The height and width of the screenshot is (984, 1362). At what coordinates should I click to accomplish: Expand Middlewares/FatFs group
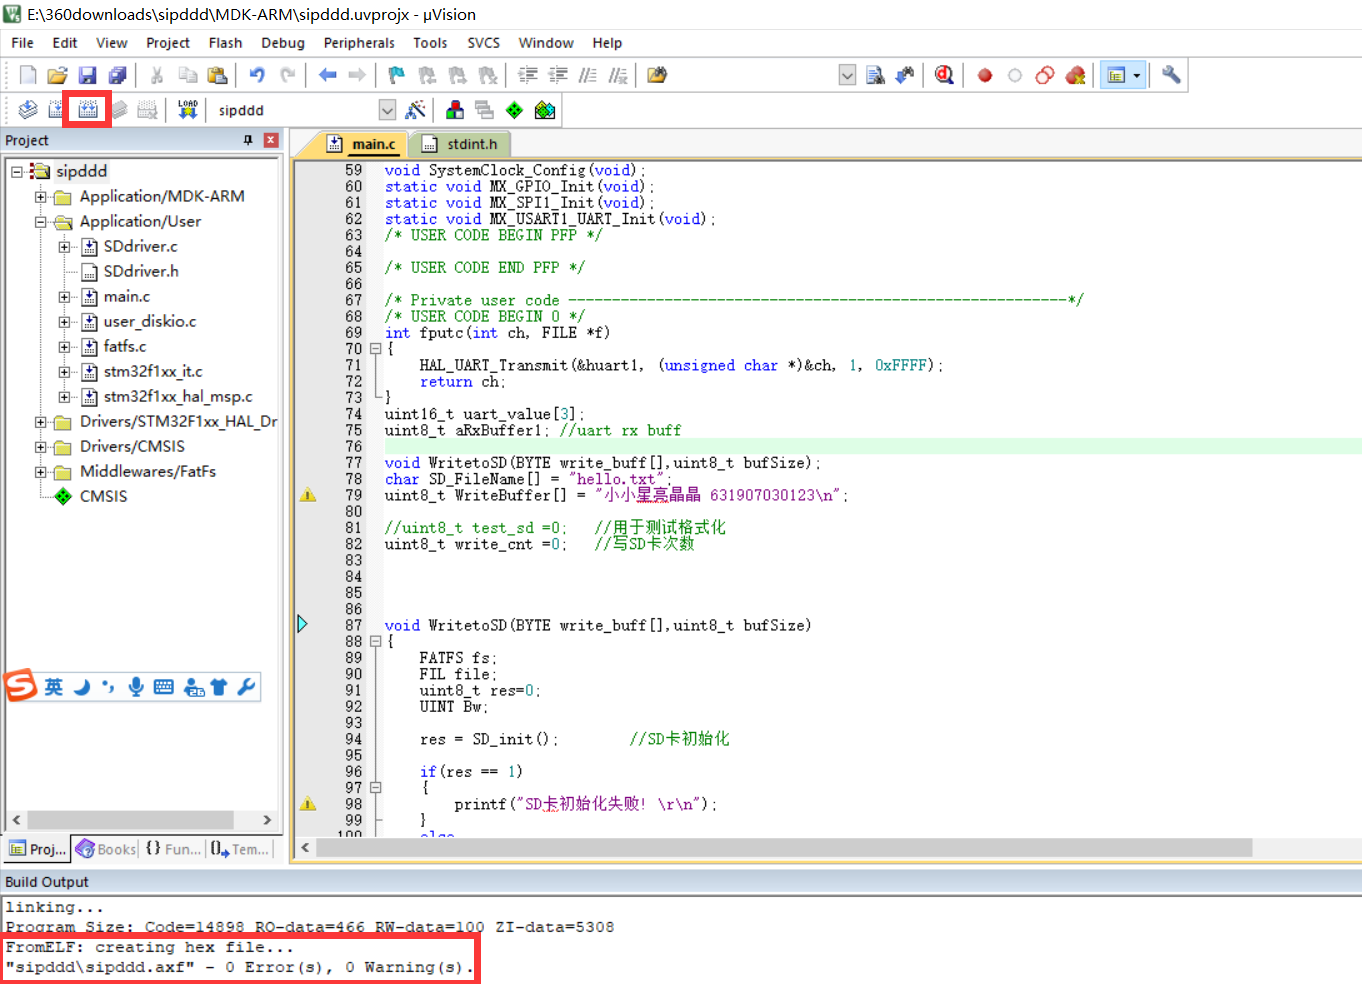coord(41,472)
